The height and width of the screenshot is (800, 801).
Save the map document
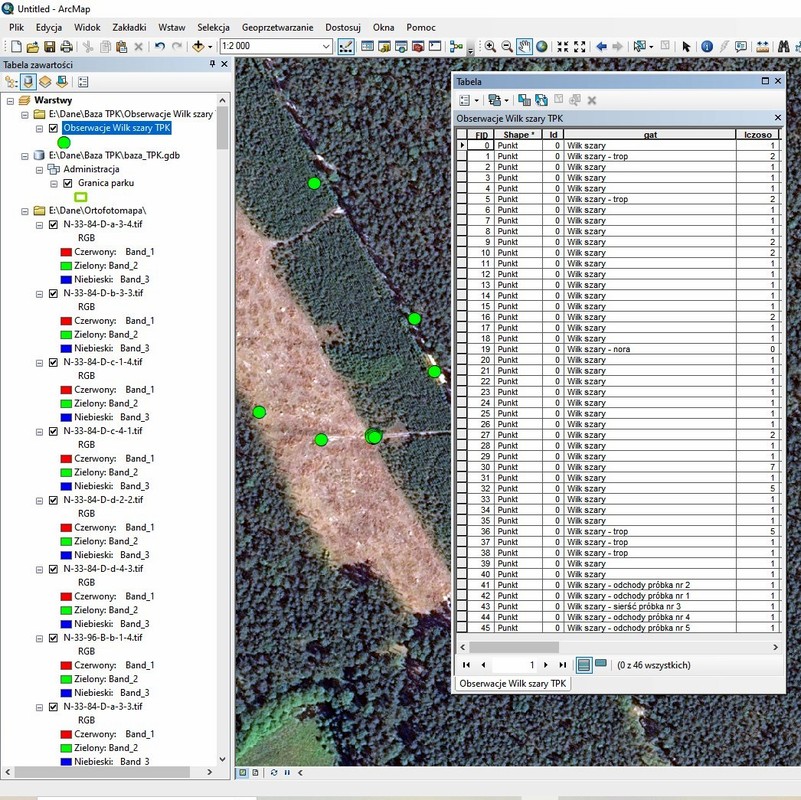pyautogui.click(x=49, y=46)
